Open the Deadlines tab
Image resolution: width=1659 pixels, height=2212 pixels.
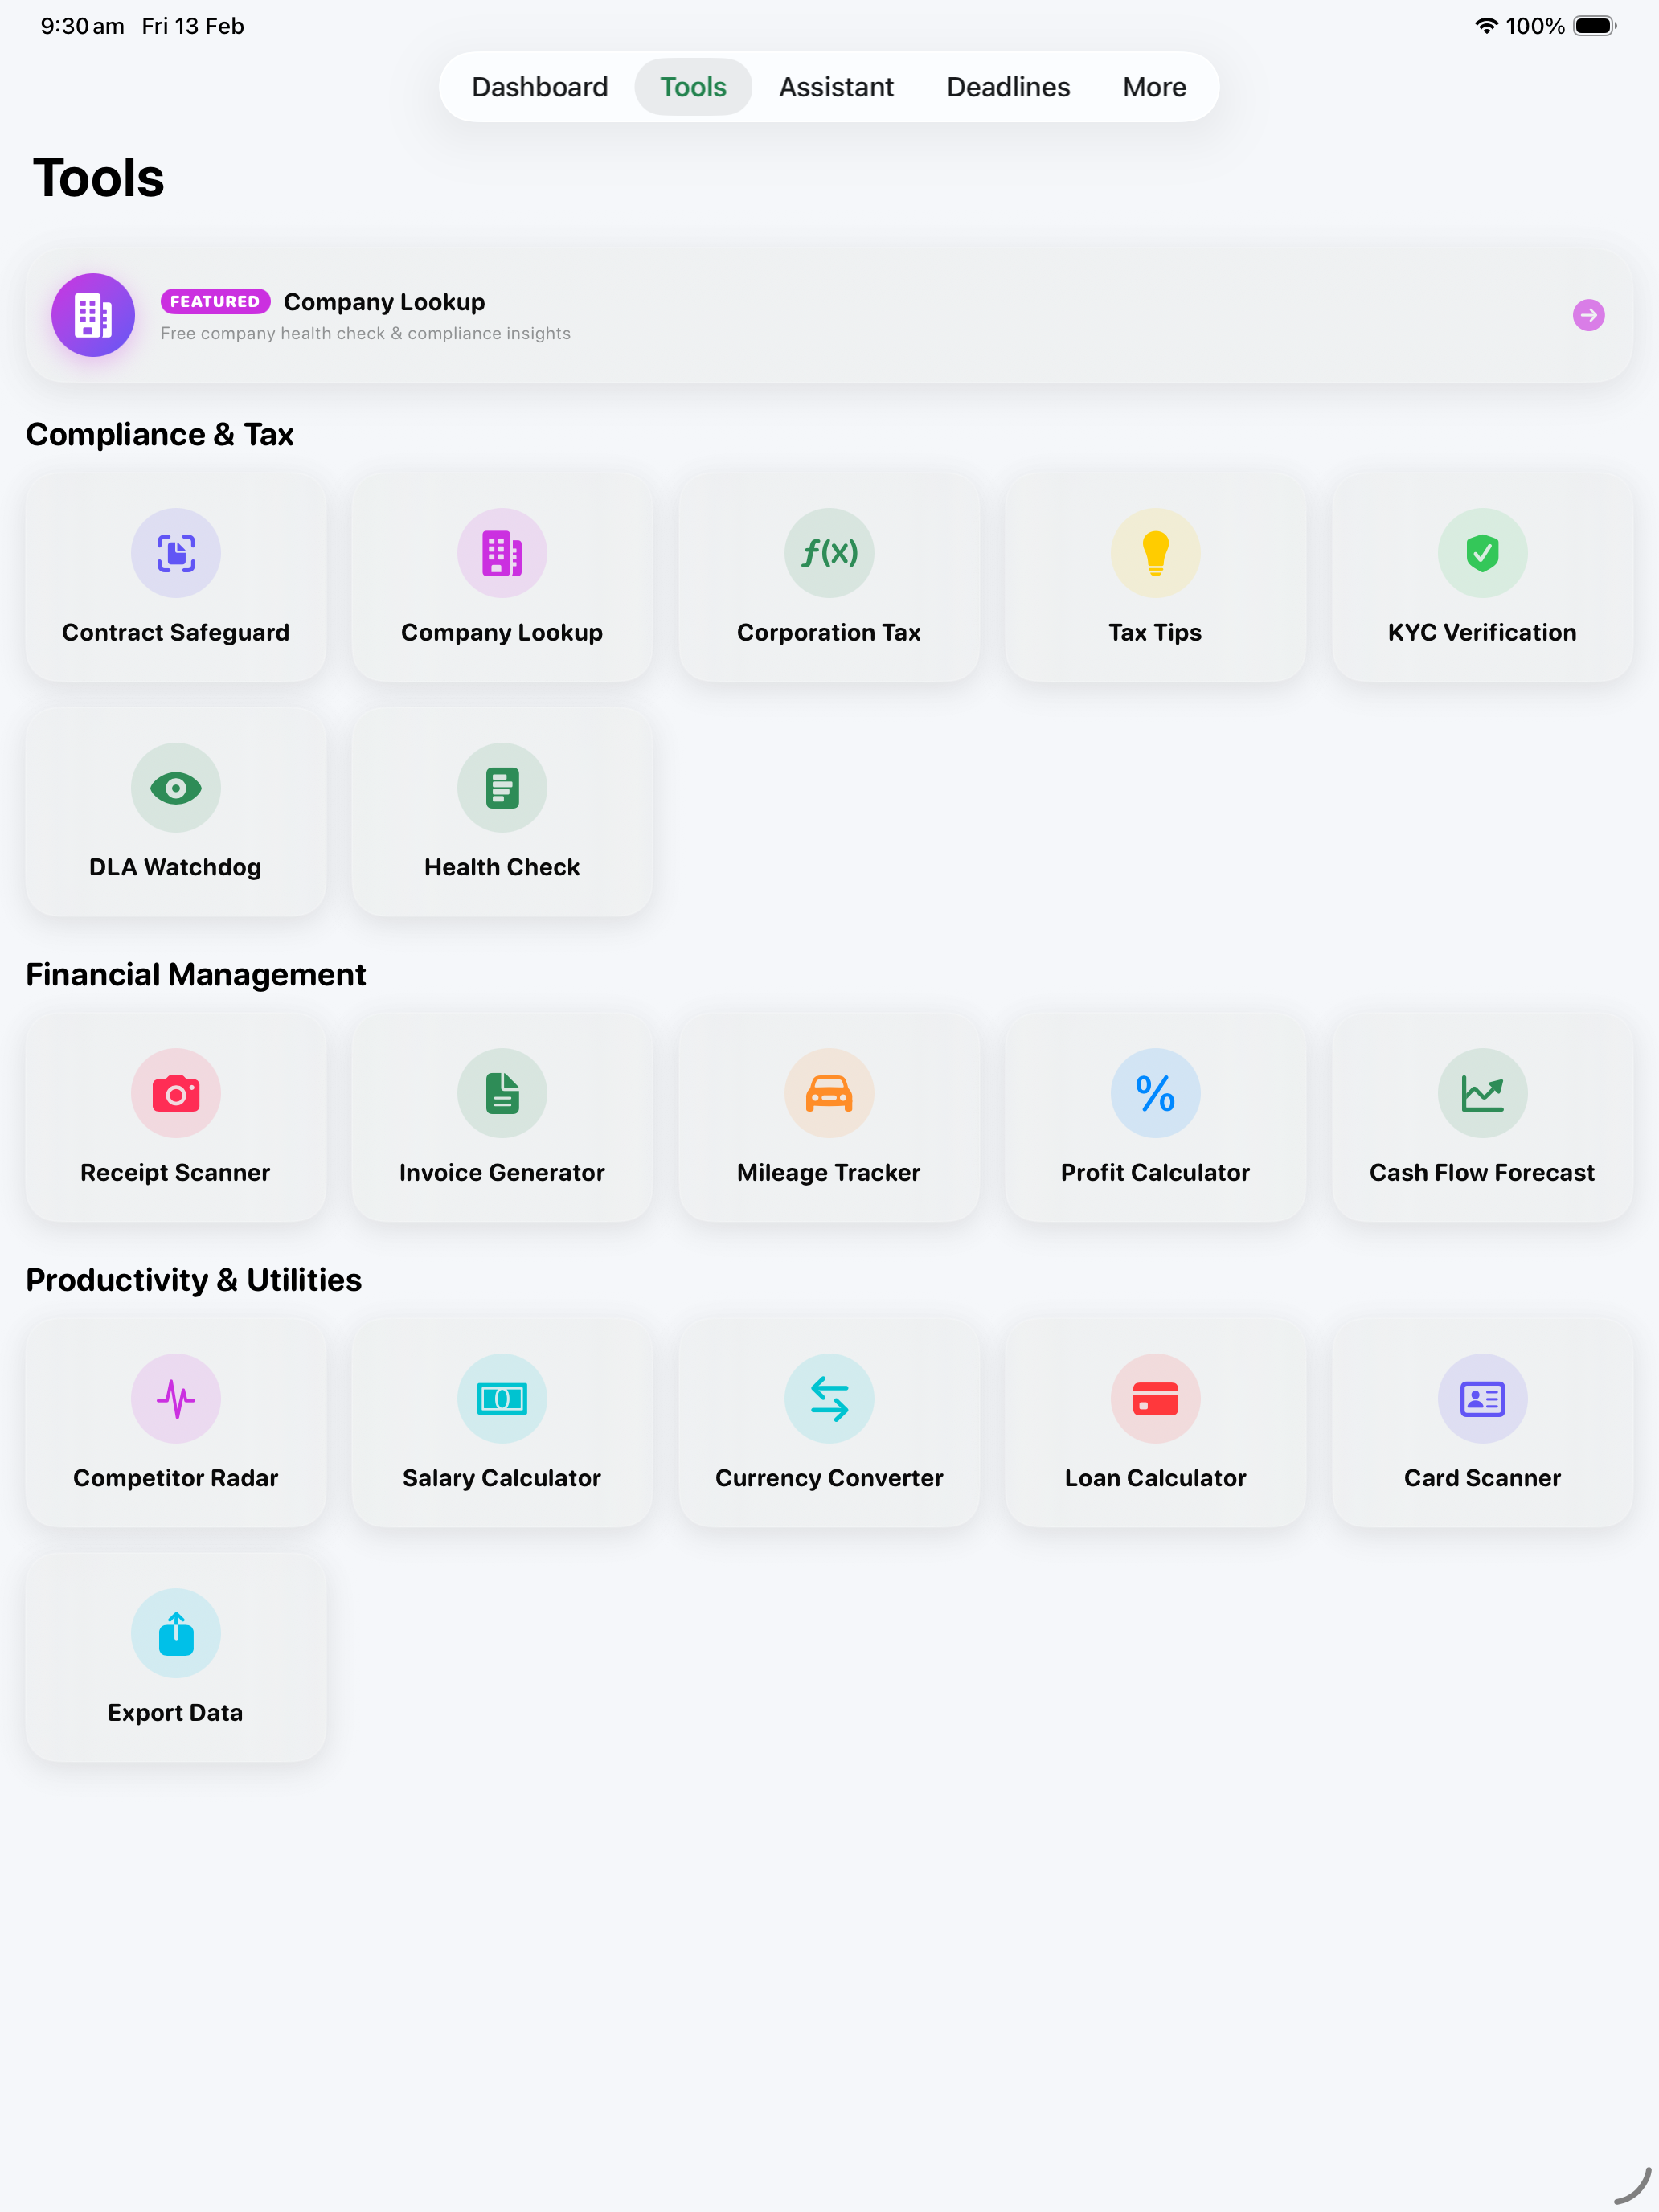1007,87
